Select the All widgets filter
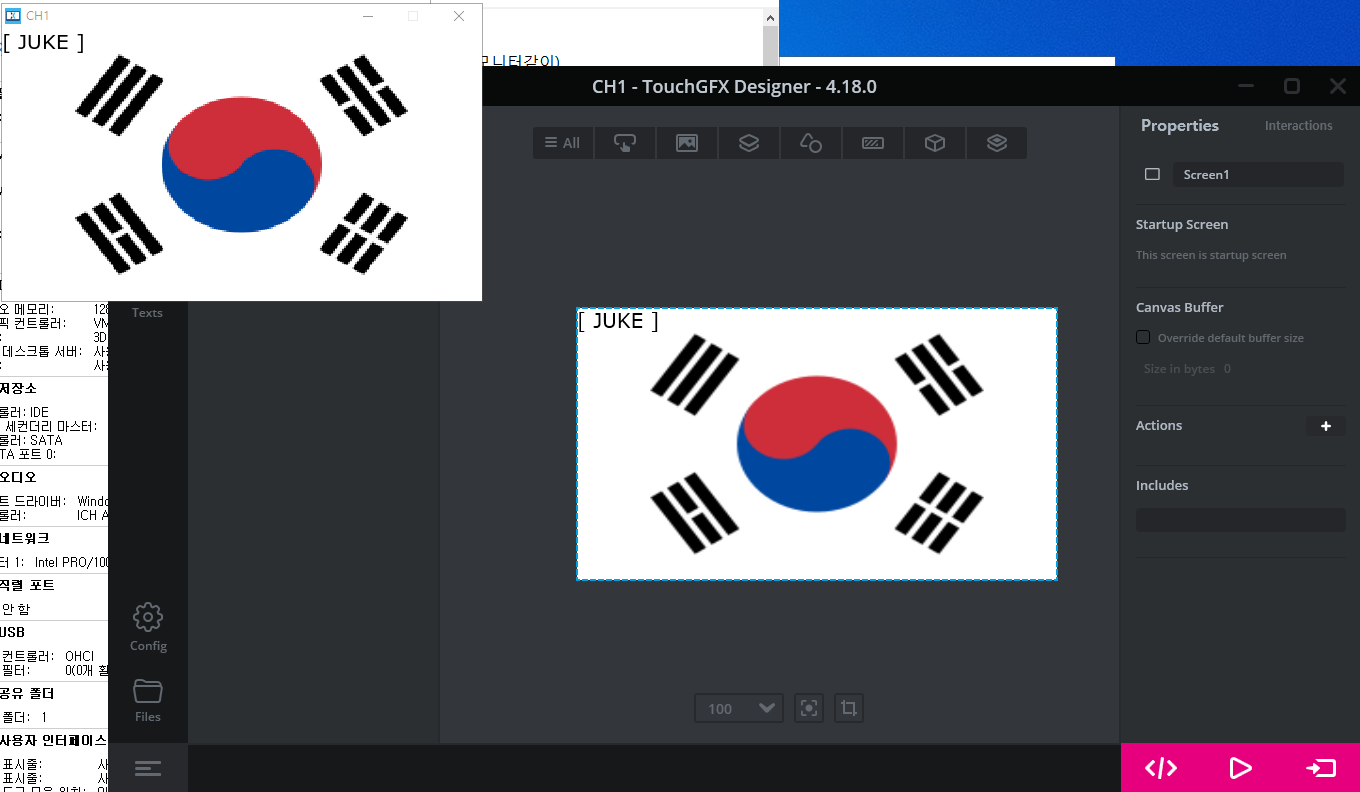Image resolution: width=1360 pixels, height=792 pixels. pos(563,143)
